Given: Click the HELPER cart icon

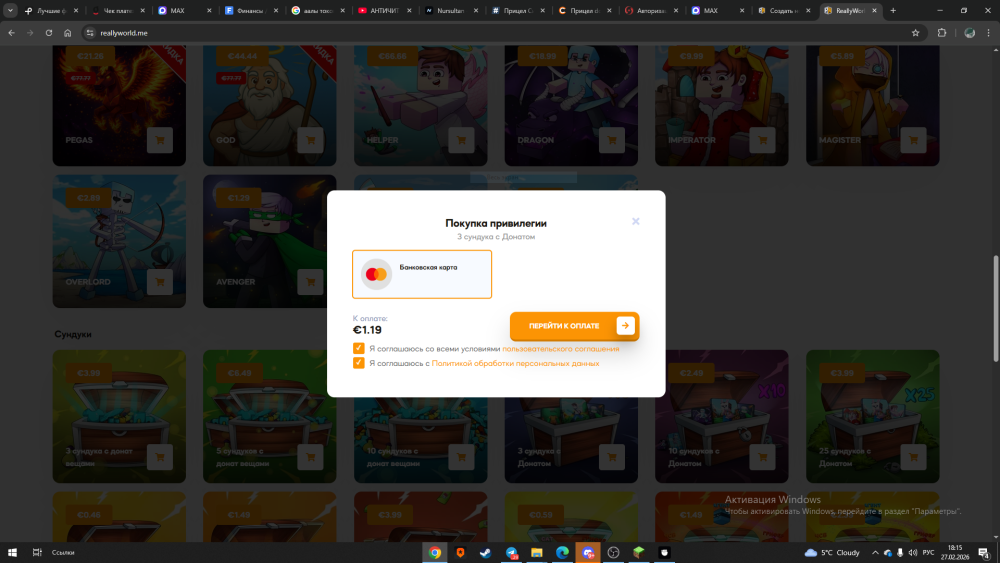Looking at the screenshot, I should [x=461, y=140].
